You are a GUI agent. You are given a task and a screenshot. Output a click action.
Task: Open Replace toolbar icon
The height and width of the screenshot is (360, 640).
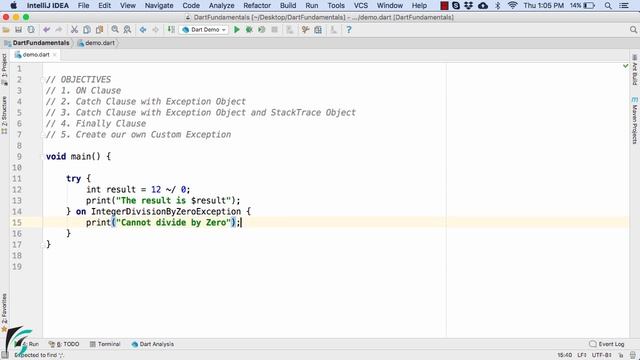click(x=127, y=30)
